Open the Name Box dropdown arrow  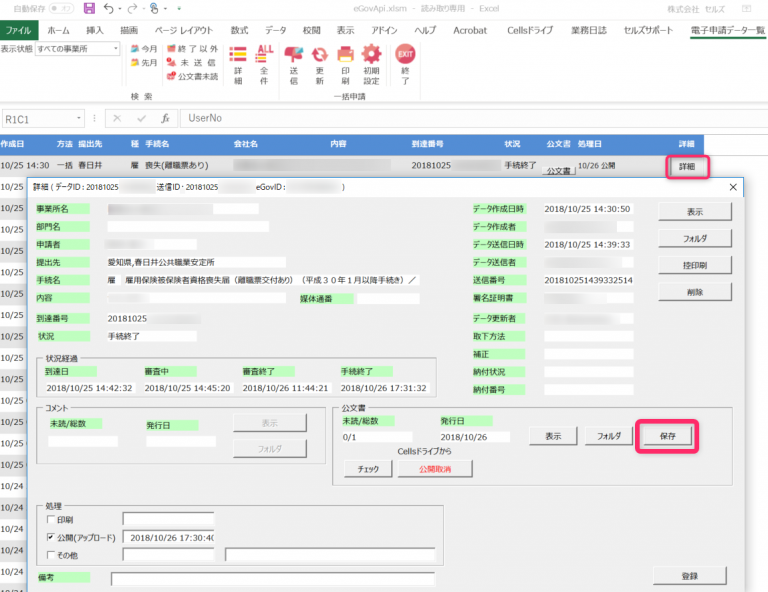[x=78, y=118]
